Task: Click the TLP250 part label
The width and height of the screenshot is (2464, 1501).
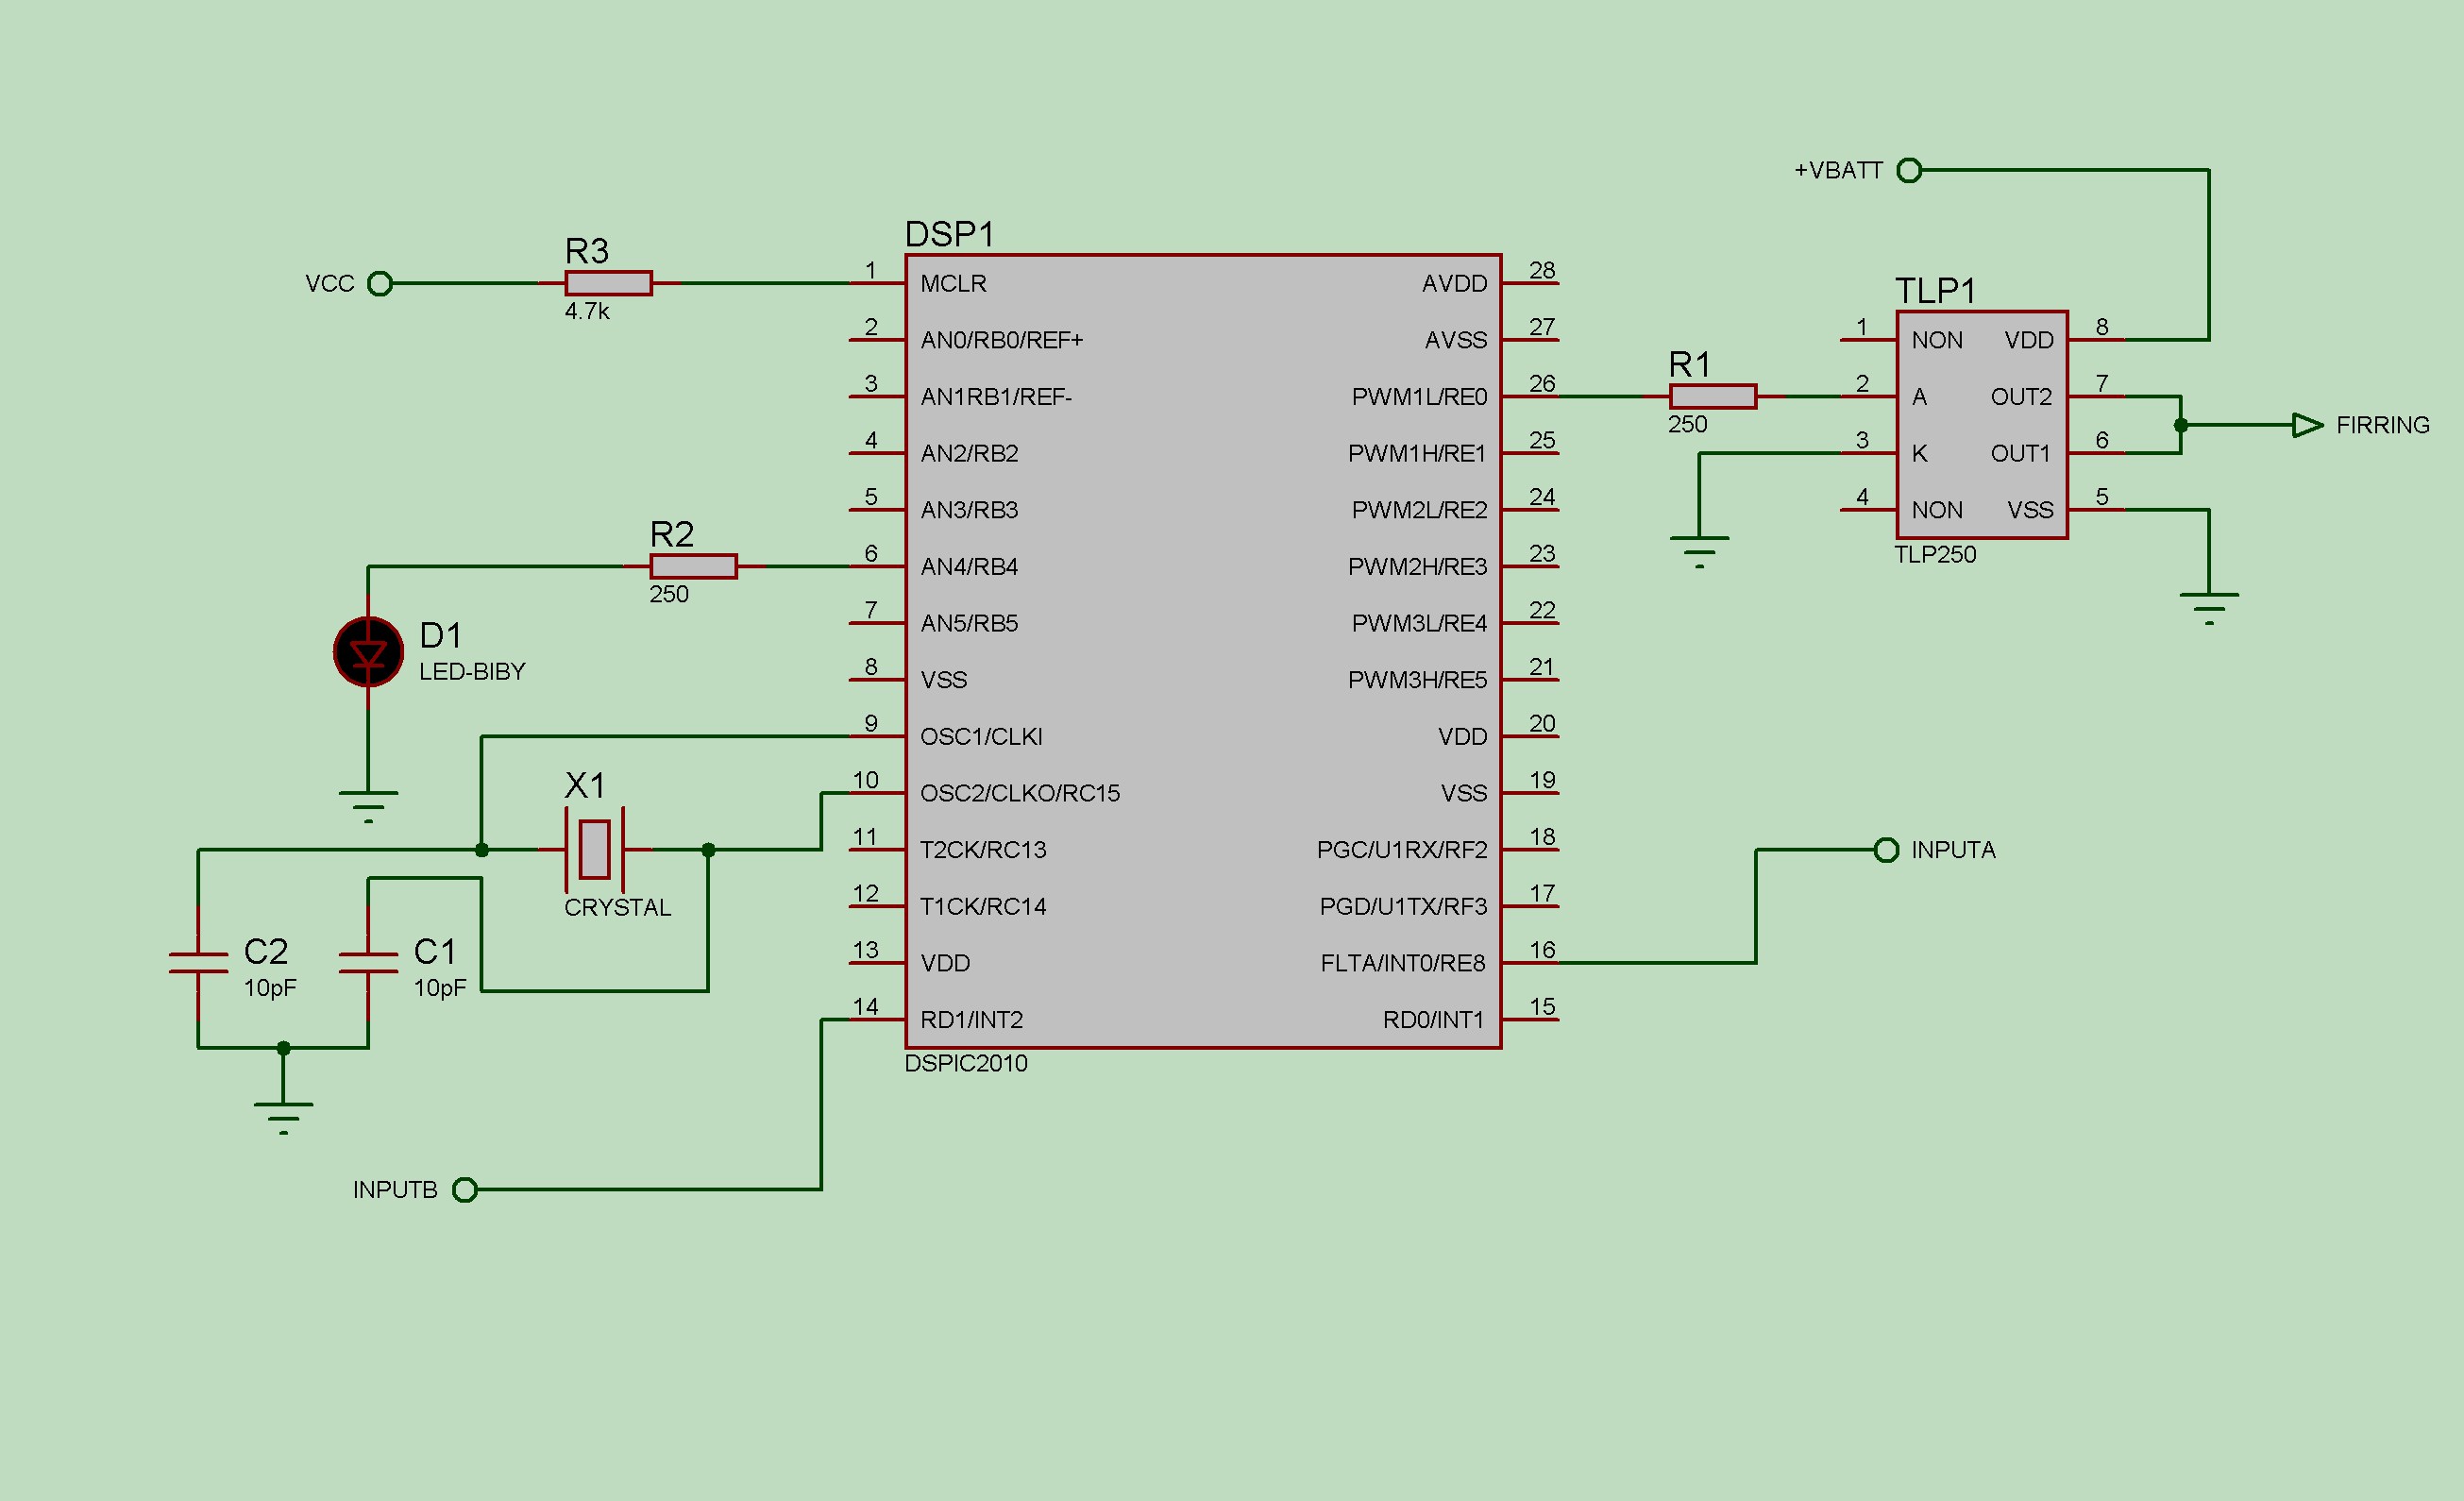Action: point(1935,554)
